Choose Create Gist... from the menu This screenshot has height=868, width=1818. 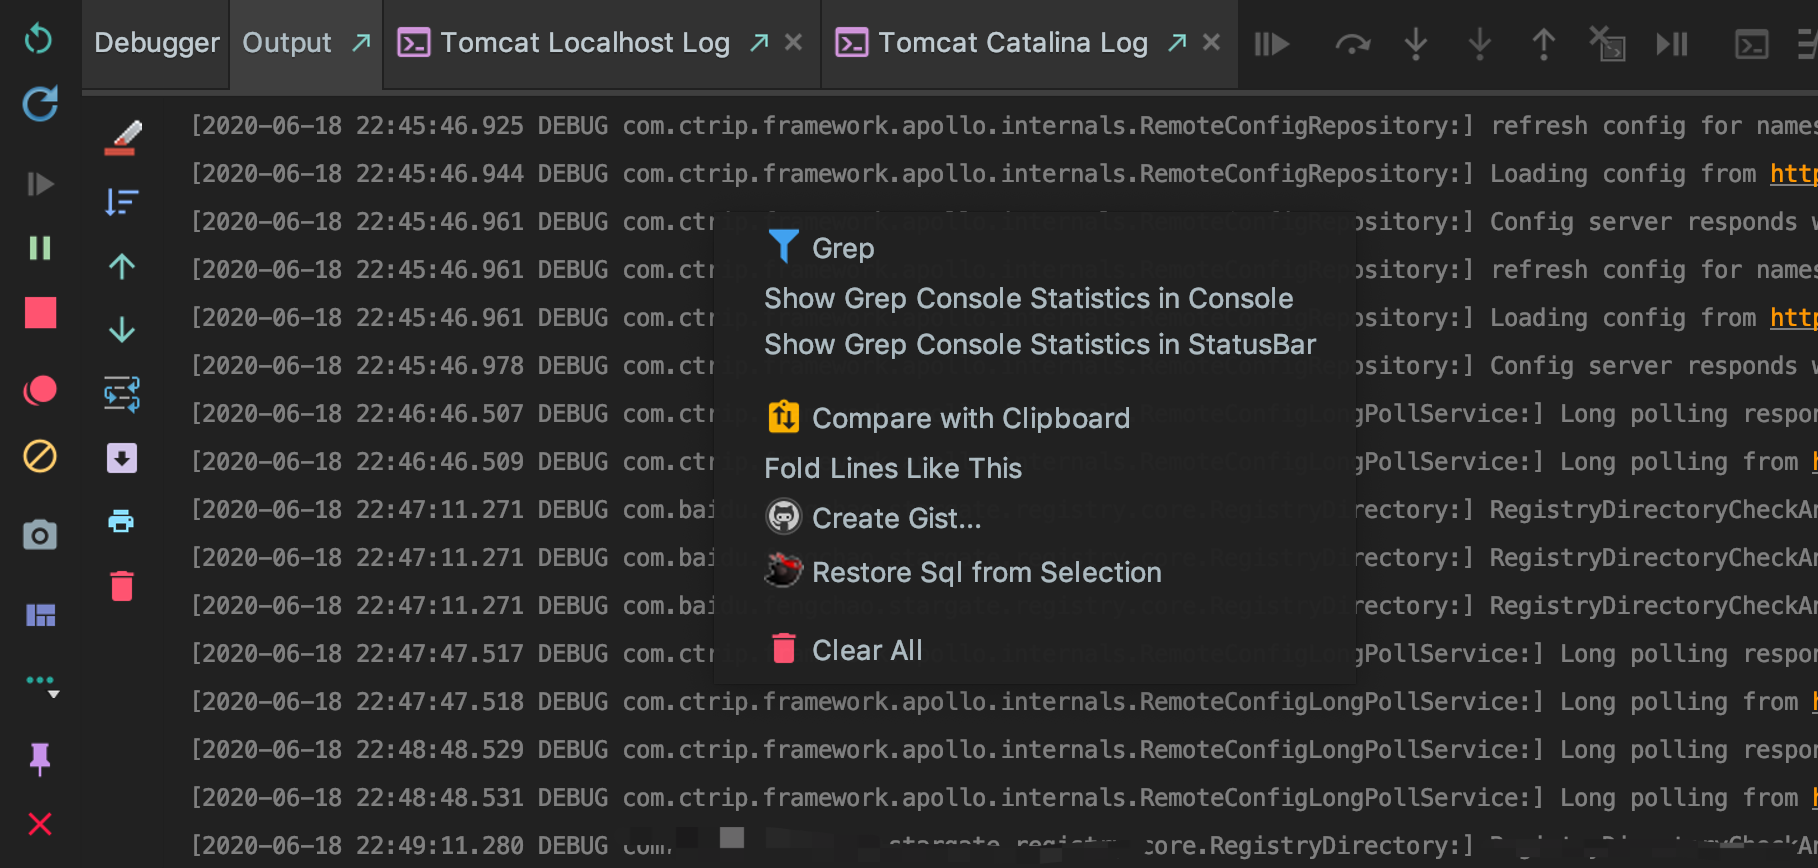coord(1035,518)
